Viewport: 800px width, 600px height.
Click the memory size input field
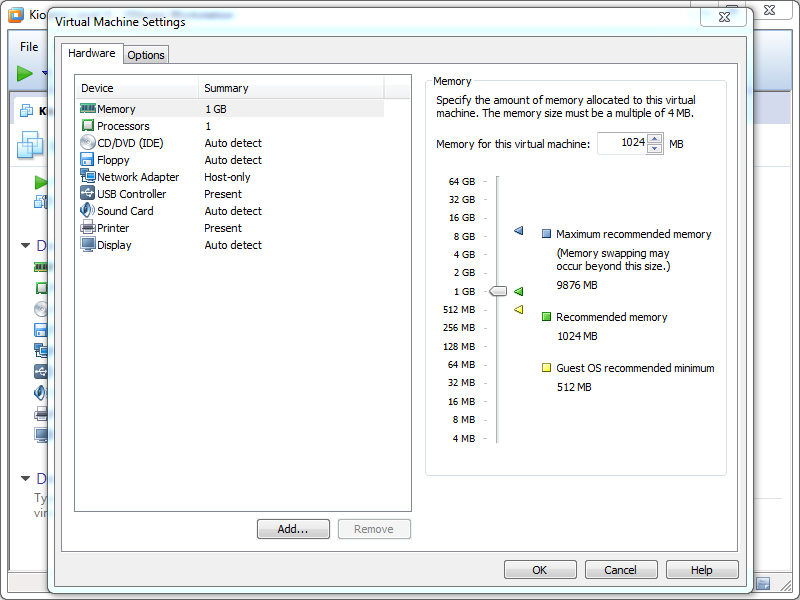621,143
